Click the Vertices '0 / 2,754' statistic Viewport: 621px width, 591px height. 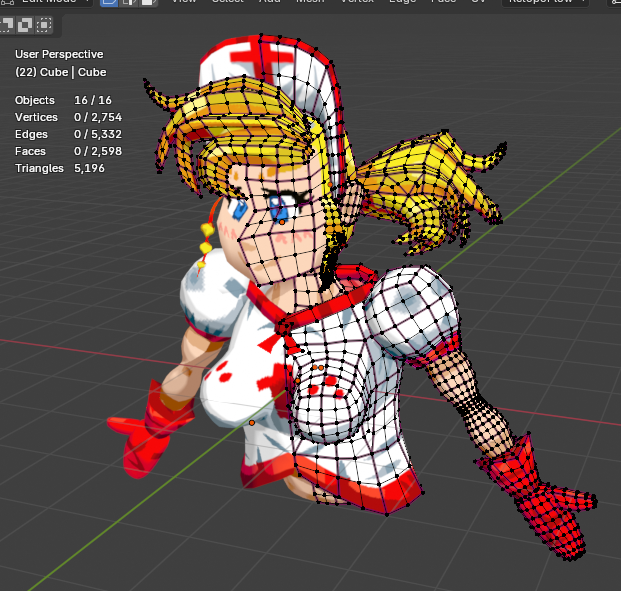tap(98, 117)
